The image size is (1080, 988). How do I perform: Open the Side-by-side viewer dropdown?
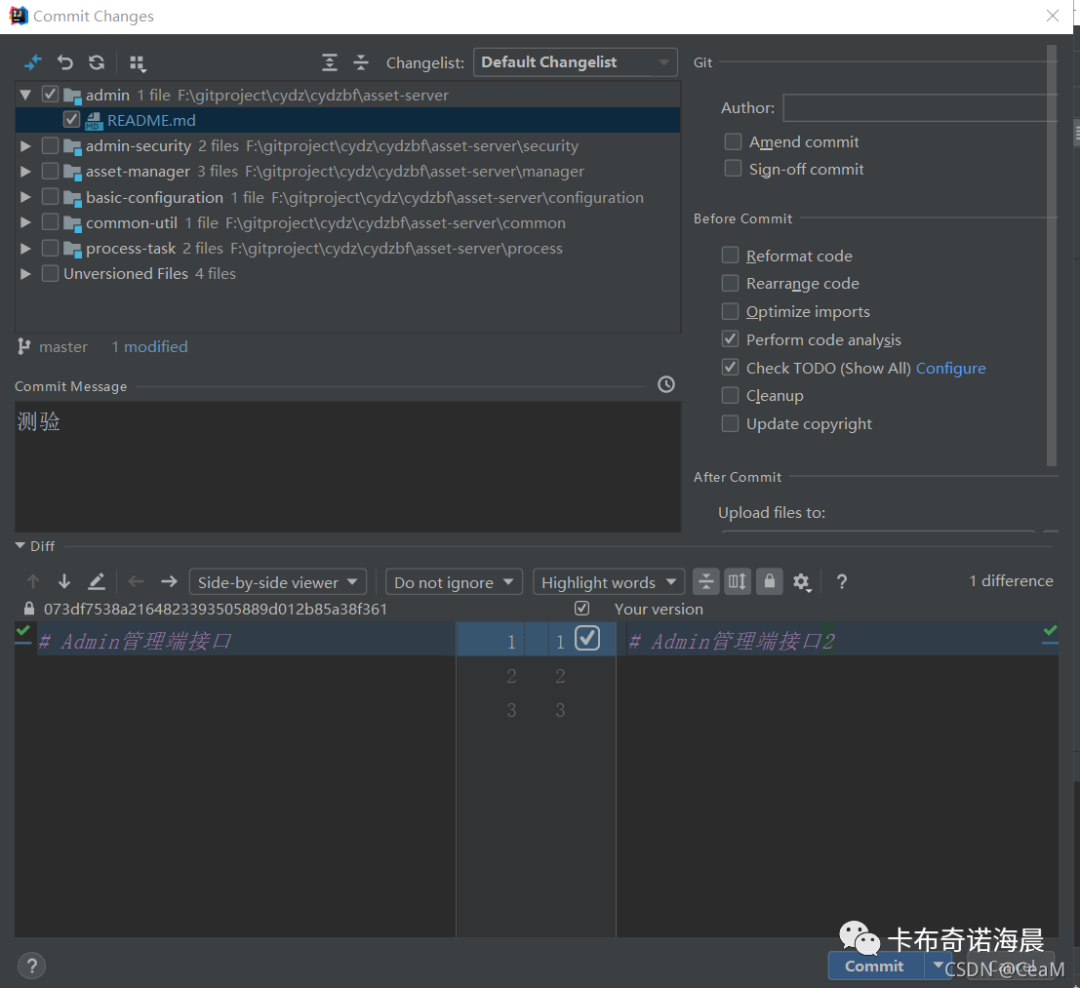click(277, 582)
